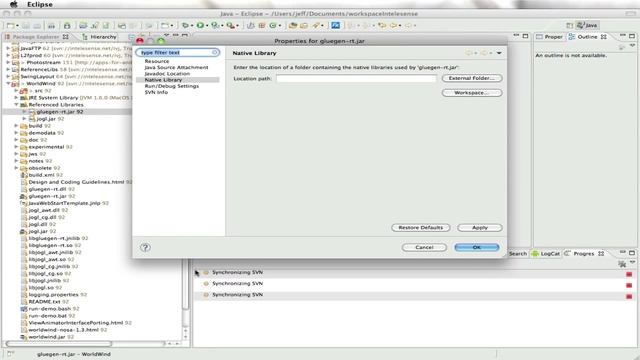Image resolution: width=640 pixels, height=360 pixels.
Task: Click the SVN lock toolbar icon
Action: [x=67, y=25]
